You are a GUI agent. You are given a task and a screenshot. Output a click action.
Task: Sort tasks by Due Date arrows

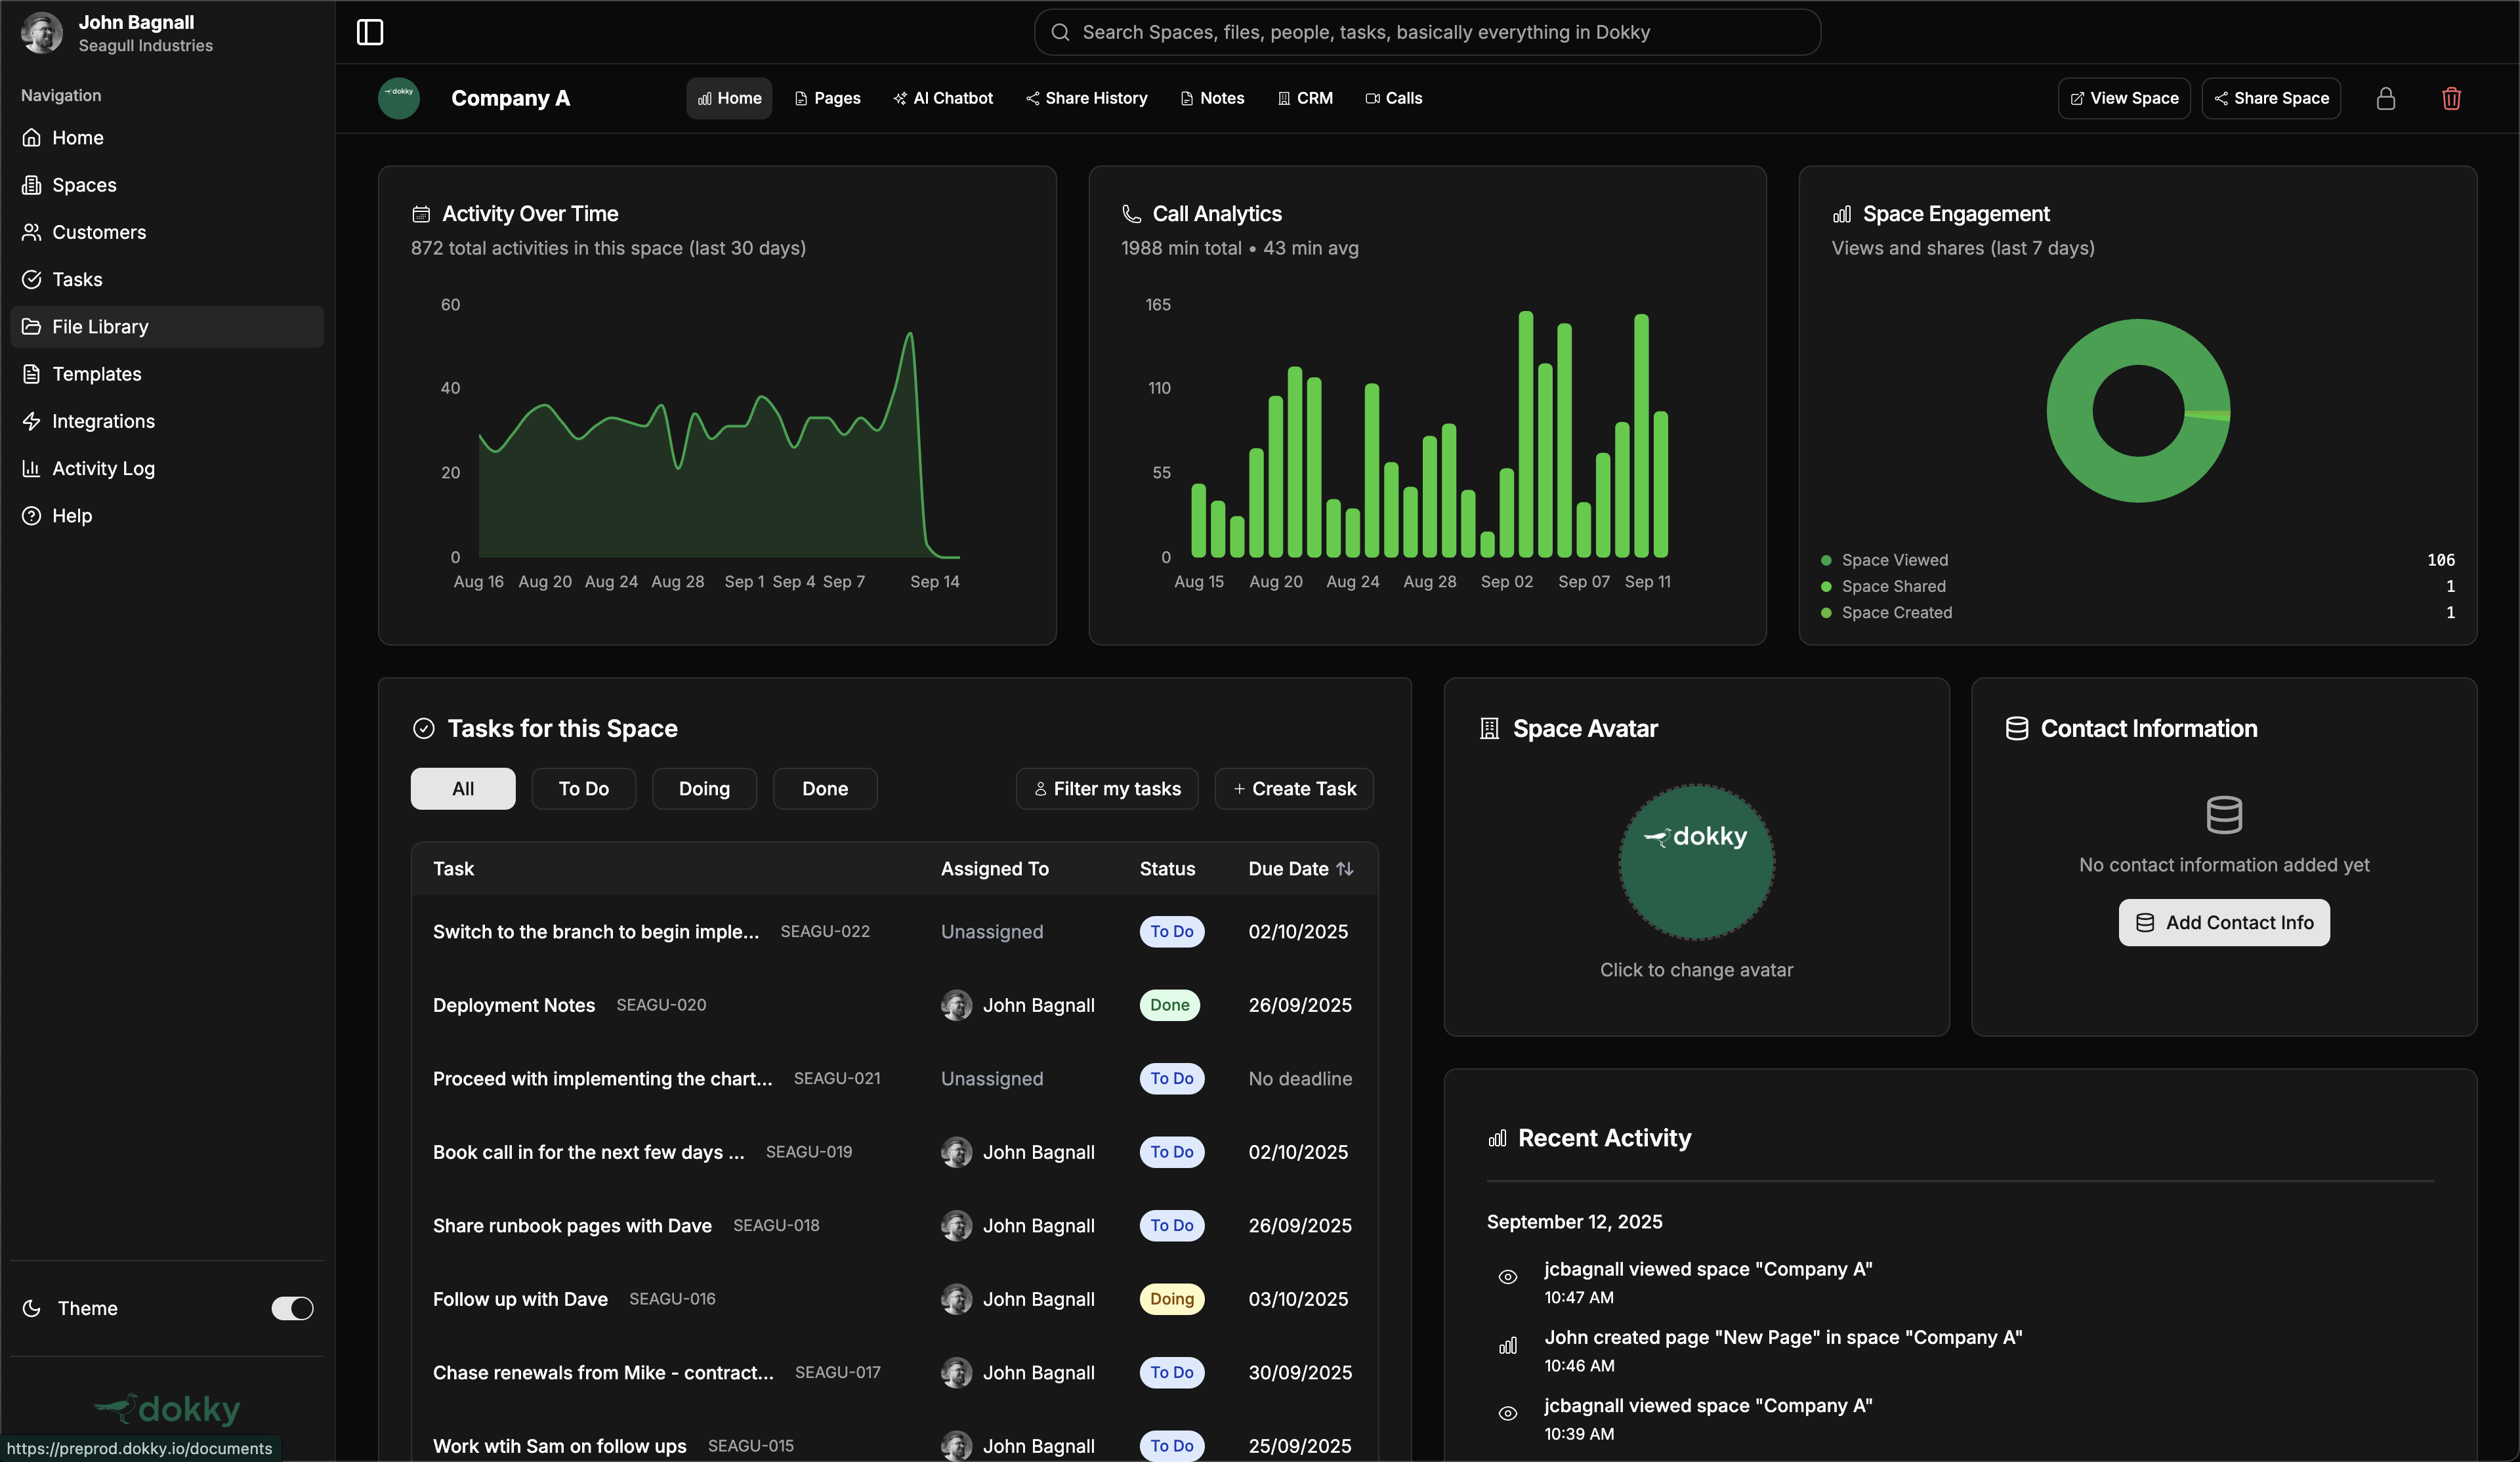click(1345, 869)
